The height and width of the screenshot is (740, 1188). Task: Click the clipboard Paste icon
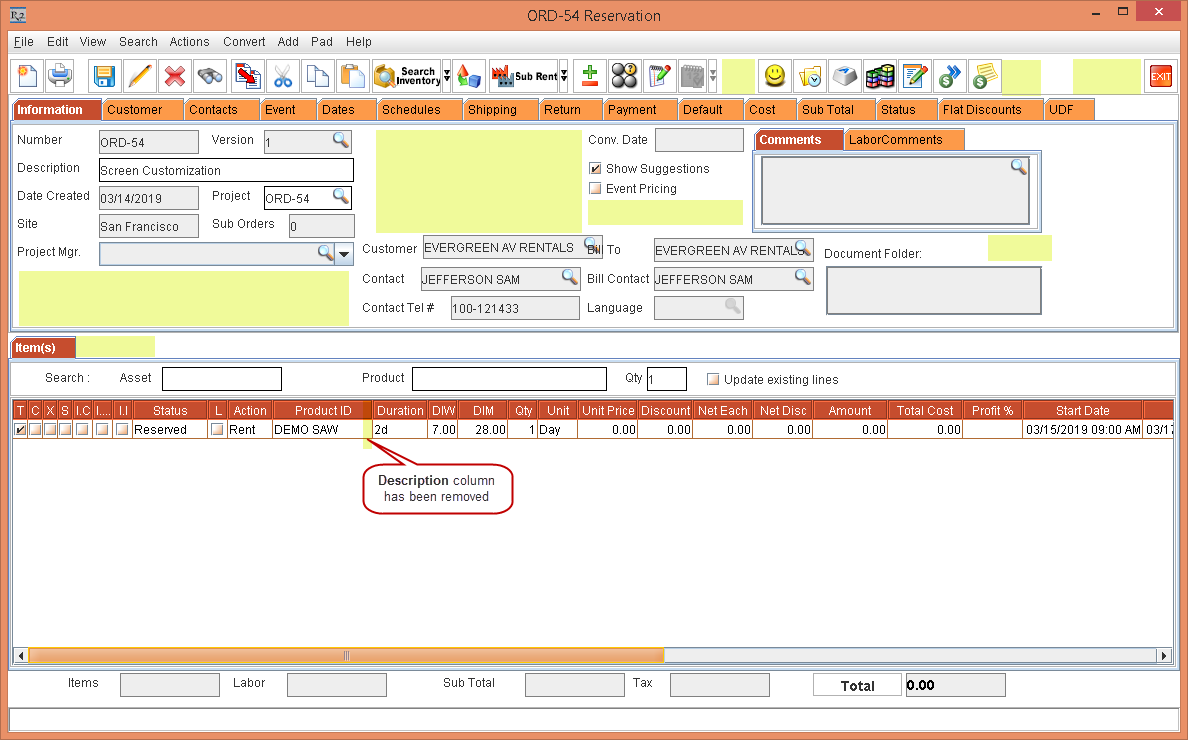(352, 76)
